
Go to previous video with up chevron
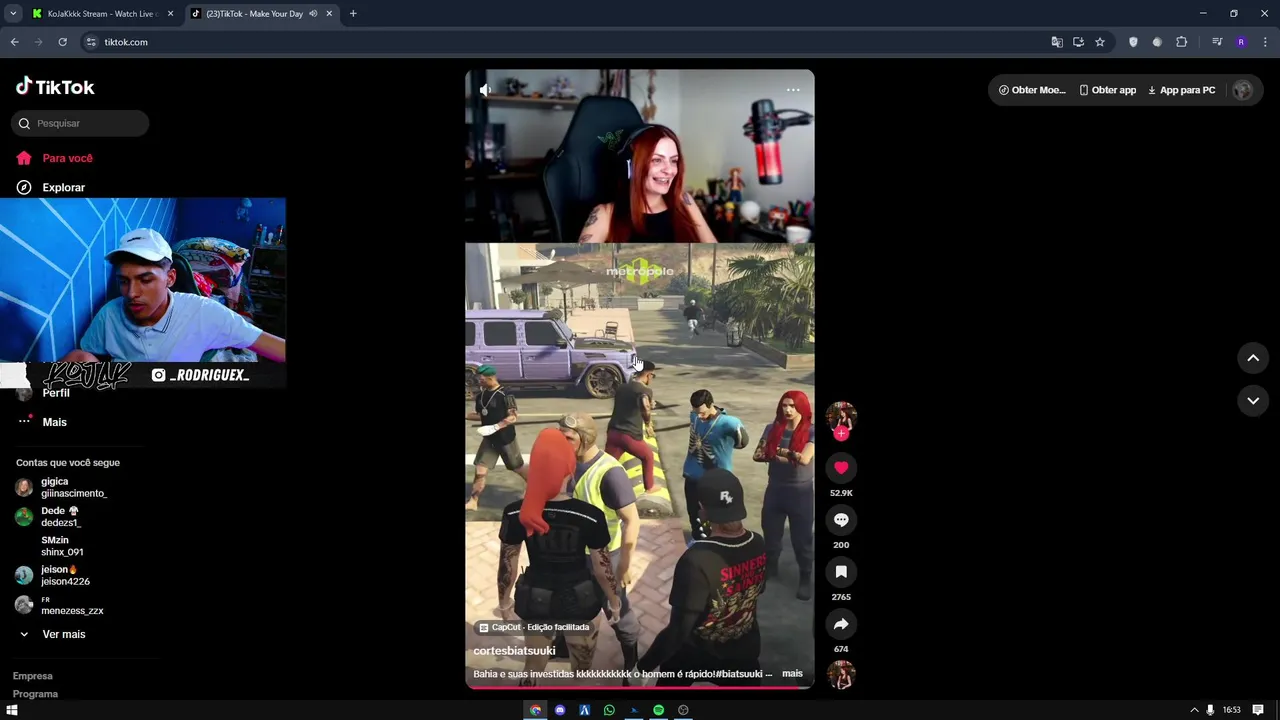tap(1253, 358)
